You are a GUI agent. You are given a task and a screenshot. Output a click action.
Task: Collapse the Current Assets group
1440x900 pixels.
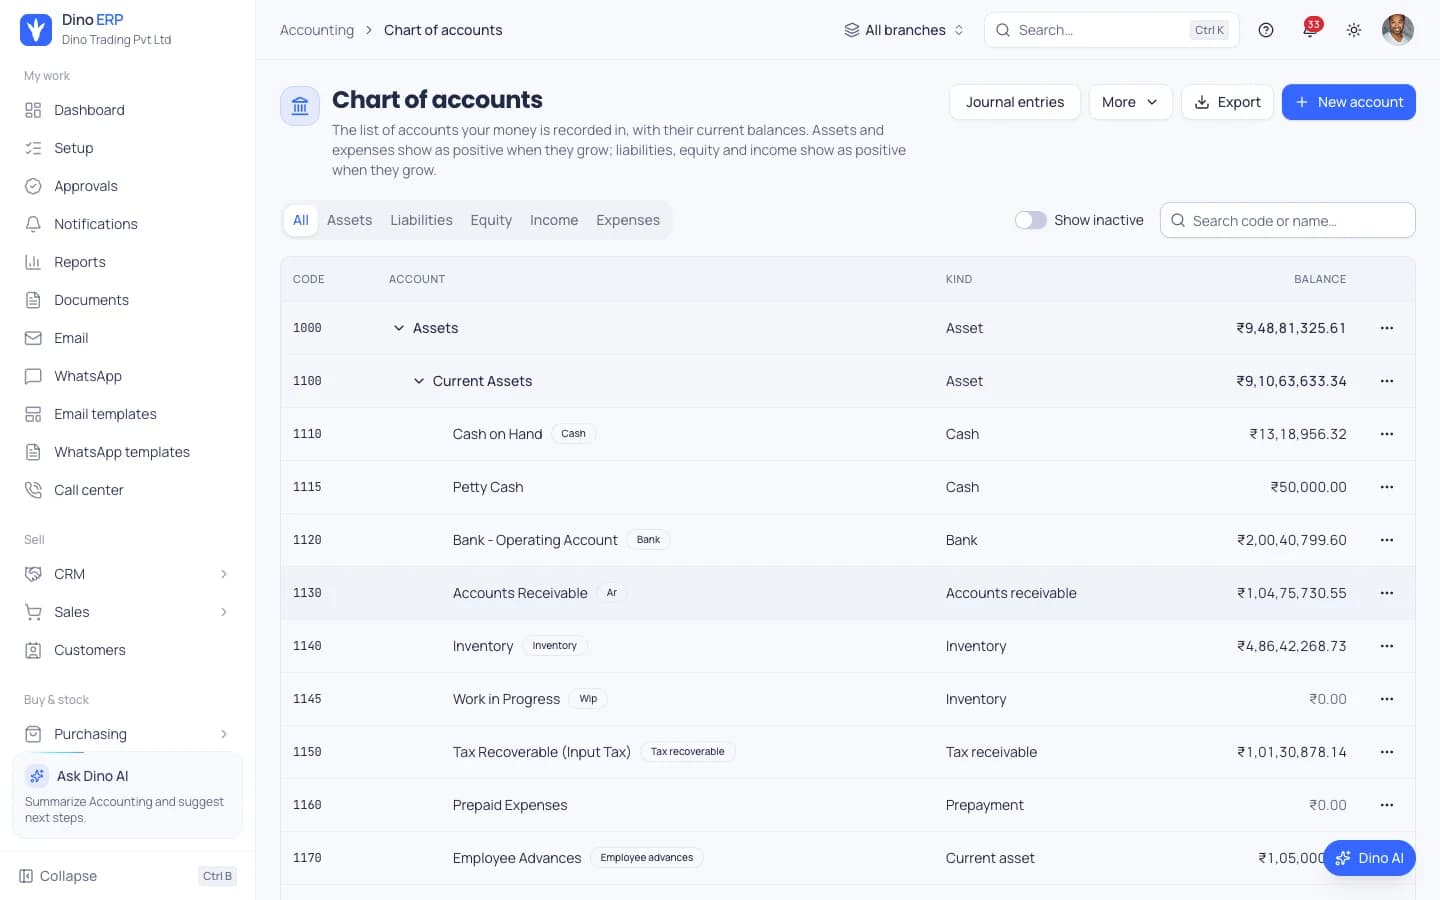tap(419, 381)
